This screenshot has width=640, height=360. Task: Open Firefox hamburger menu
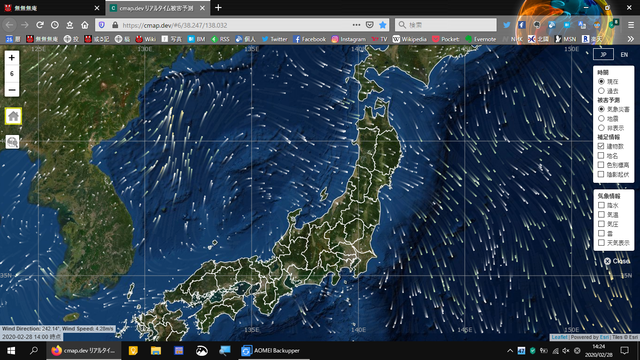point(631,25)
